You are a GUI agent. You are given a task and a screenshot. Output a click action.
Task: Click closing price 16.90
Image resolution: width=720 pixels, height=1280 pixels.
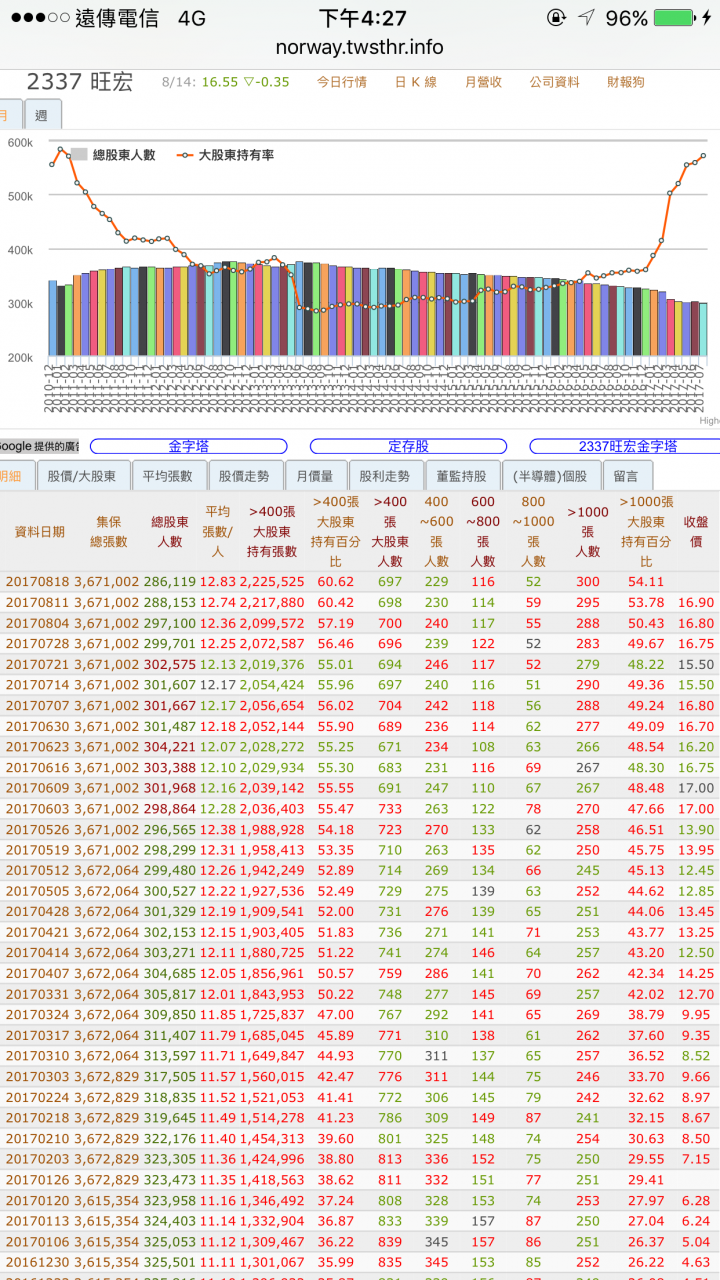[x=696, y=602]
